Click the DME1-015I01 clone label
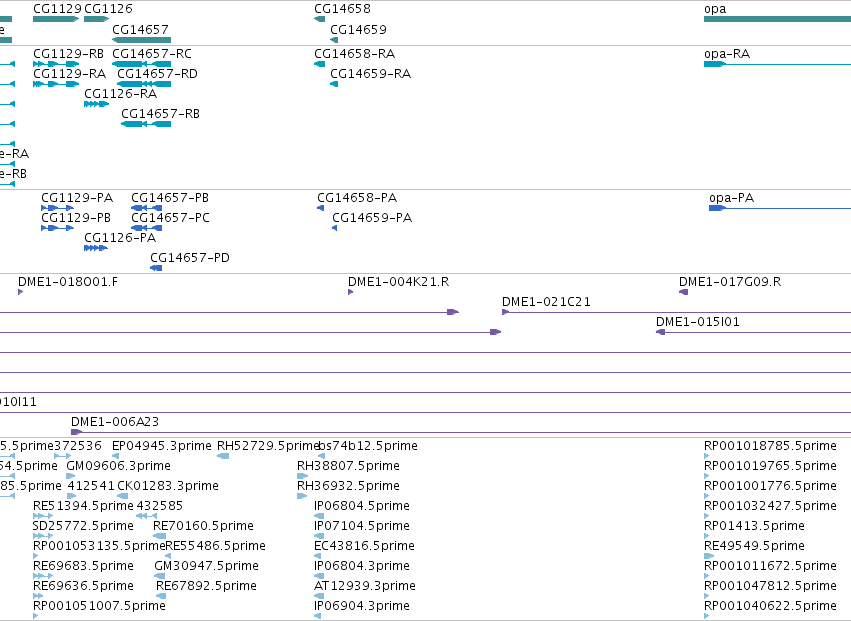851x621 pixels. tap(697, 322)
